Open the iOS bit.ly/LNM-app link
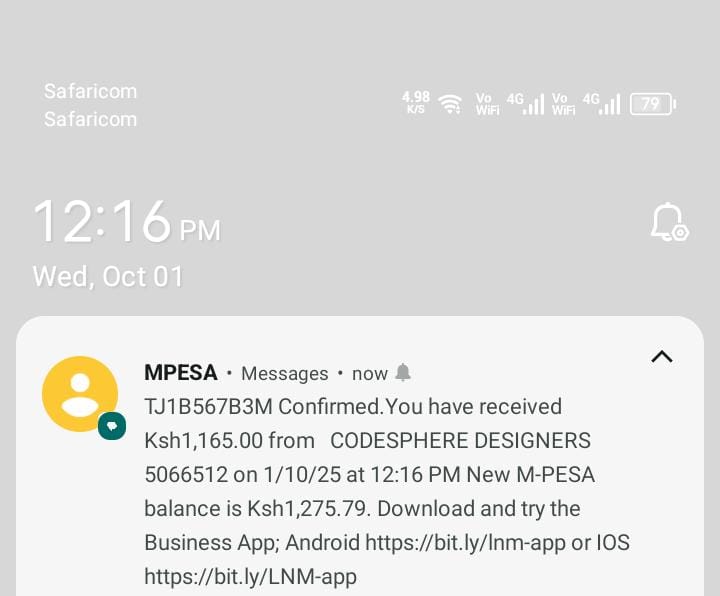This screenshot has height=596, width=720. click(x=250, y=576)
